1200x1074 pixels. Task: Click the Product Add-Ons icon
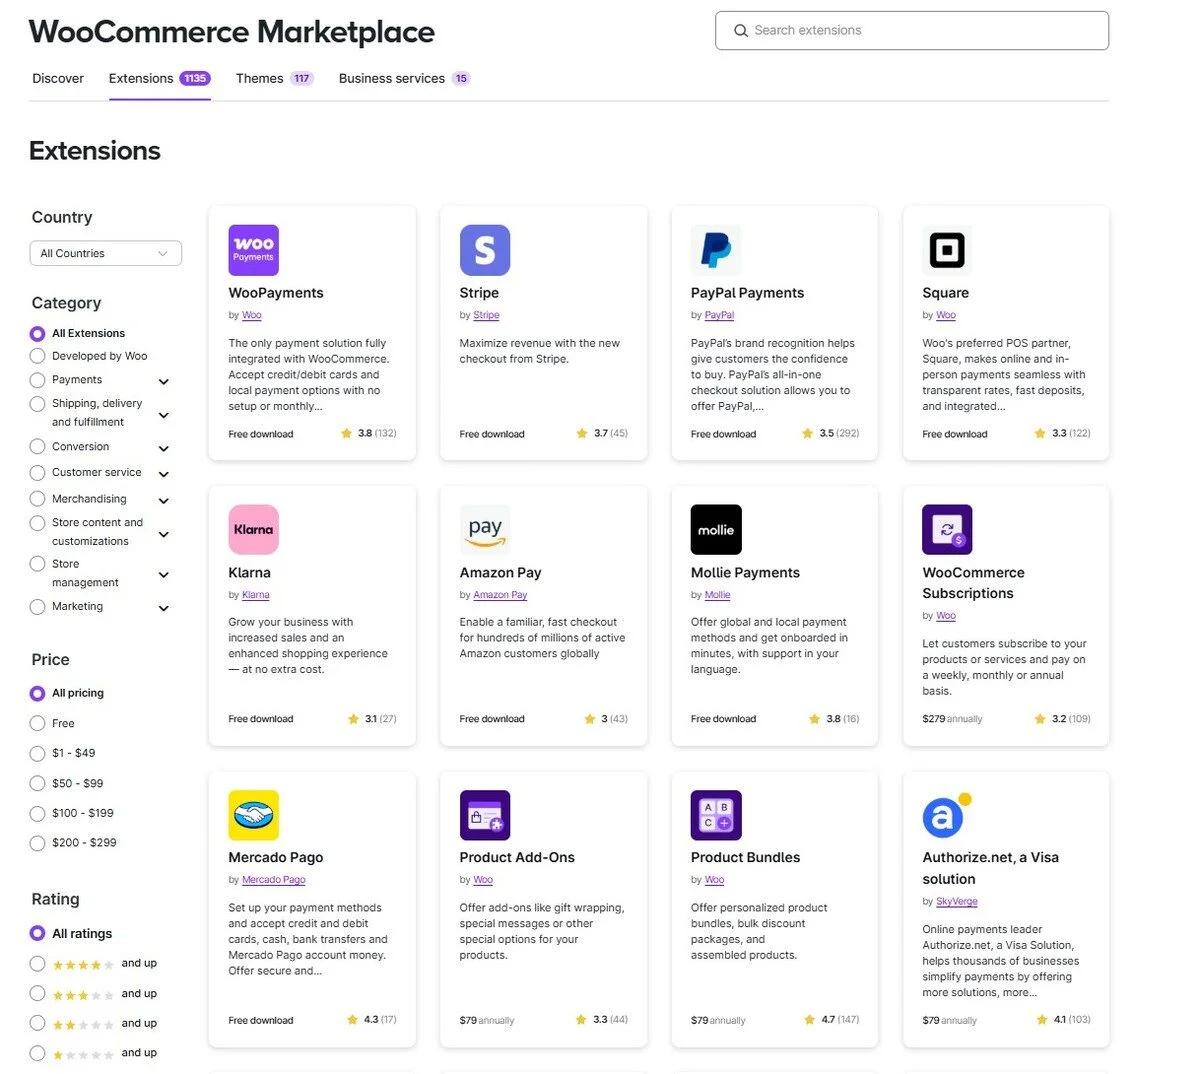tap(485, 815)
